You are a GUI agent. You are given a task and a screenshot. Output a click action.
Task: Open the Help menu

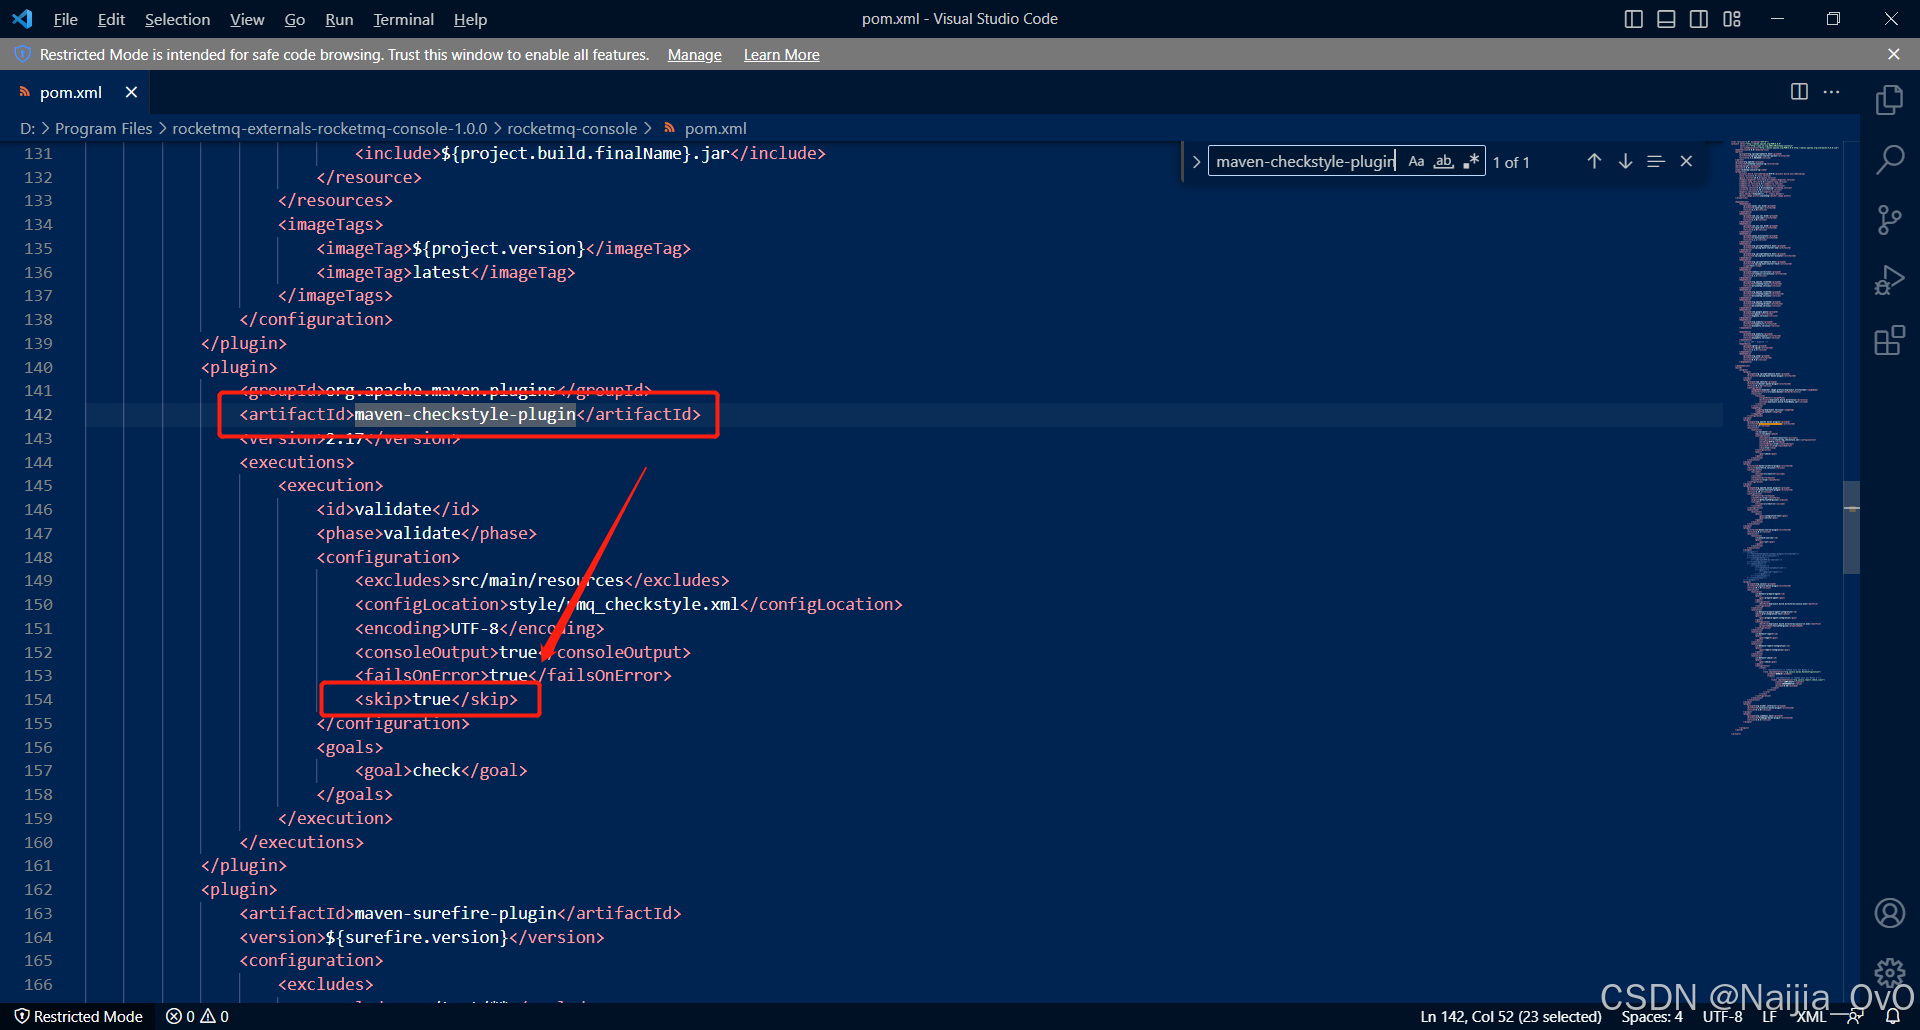pyautogui.click(x=470, y=19)
